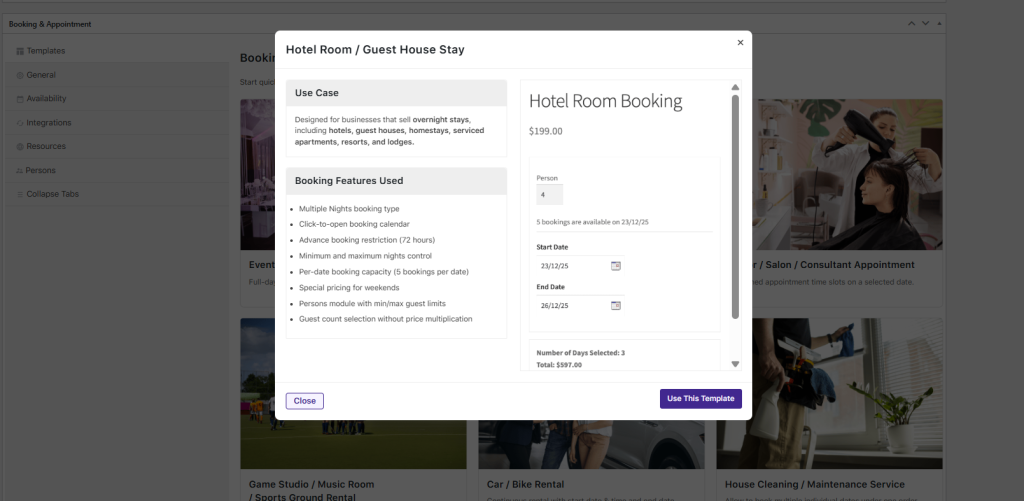The image size is (1024, 501).
Task: Click the modal title Hotel Room / Guest House Stay
Action: tap(375, 50)
